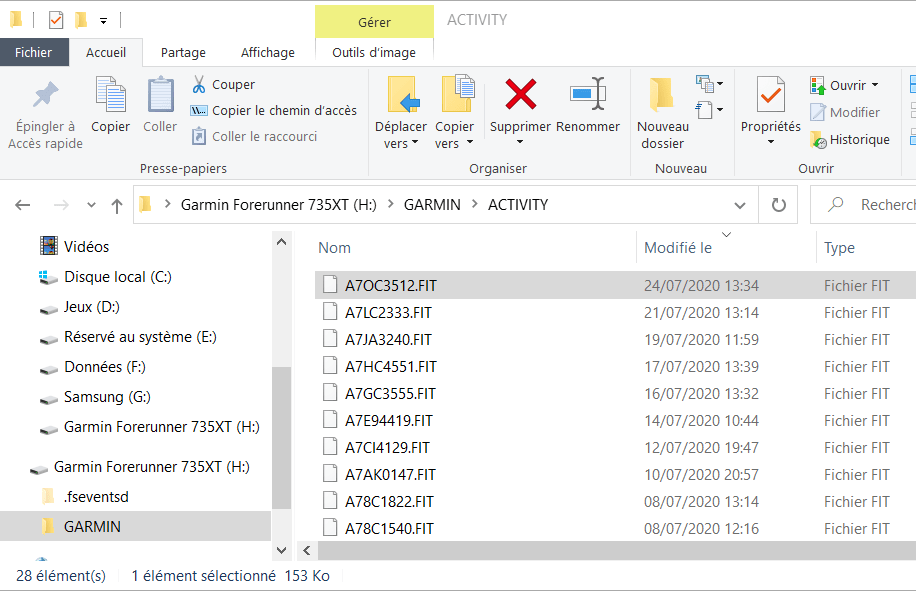This screenshot has height=591, width=916.
Task: Click the Supprimer red X icon
Action: tap(520, 95)
